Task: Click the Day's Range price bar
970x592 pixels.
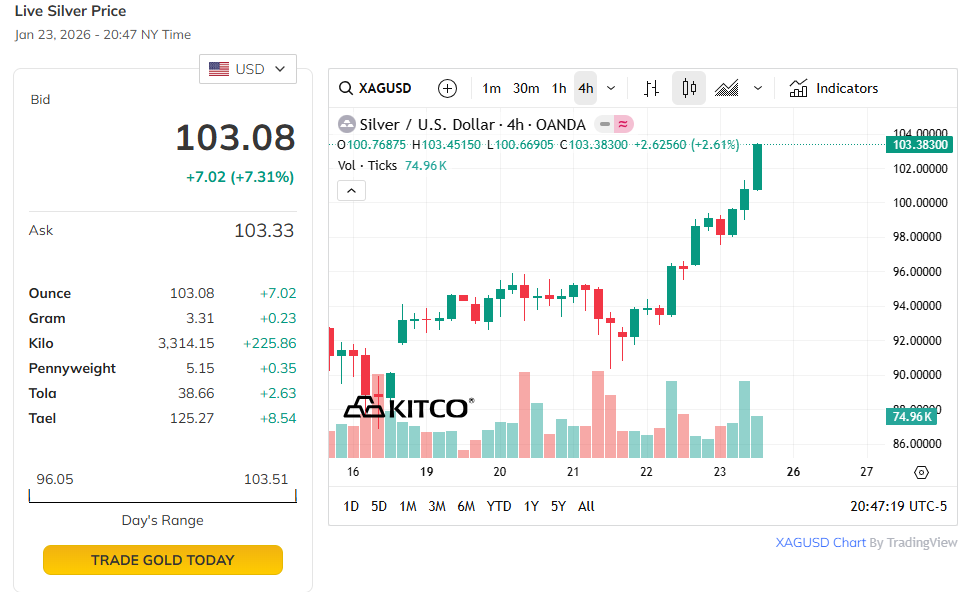Action: tap(163, 496)
